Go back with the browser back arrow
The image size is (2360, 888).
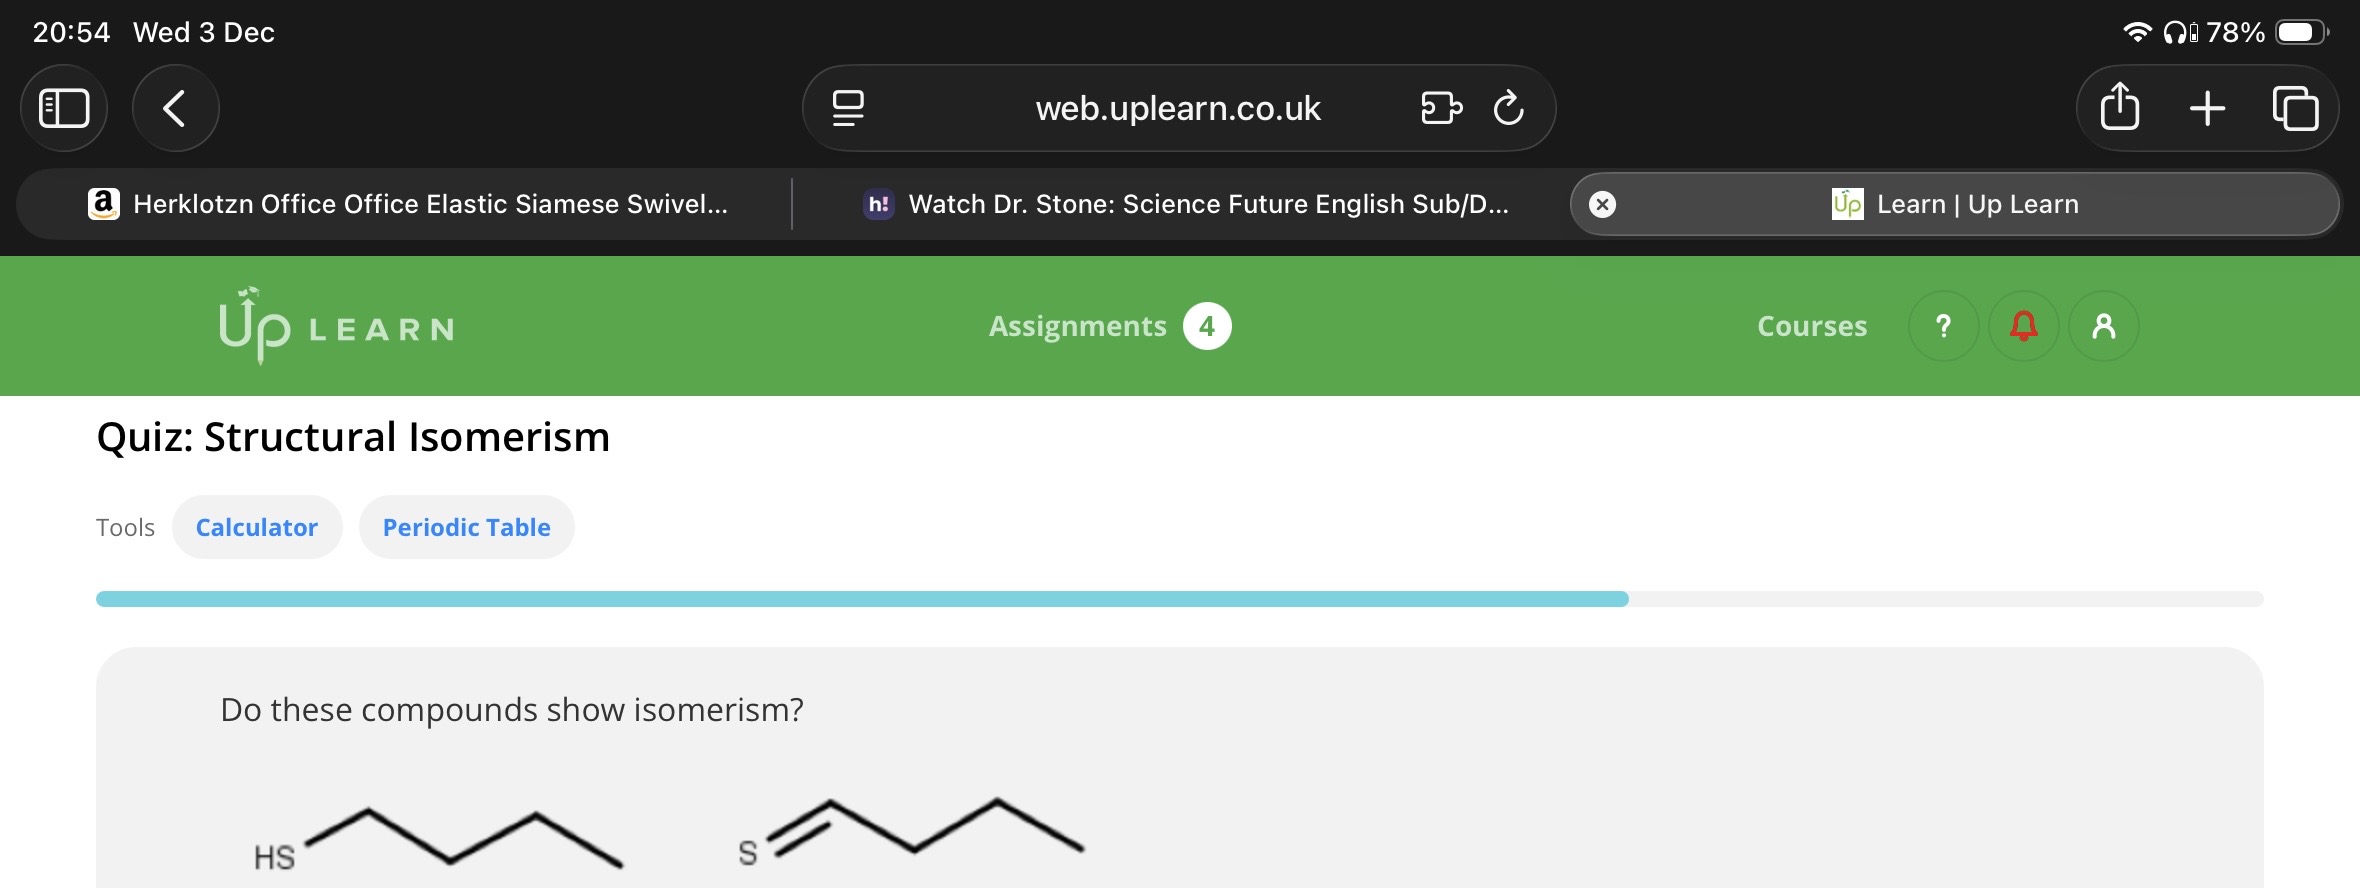175,108
